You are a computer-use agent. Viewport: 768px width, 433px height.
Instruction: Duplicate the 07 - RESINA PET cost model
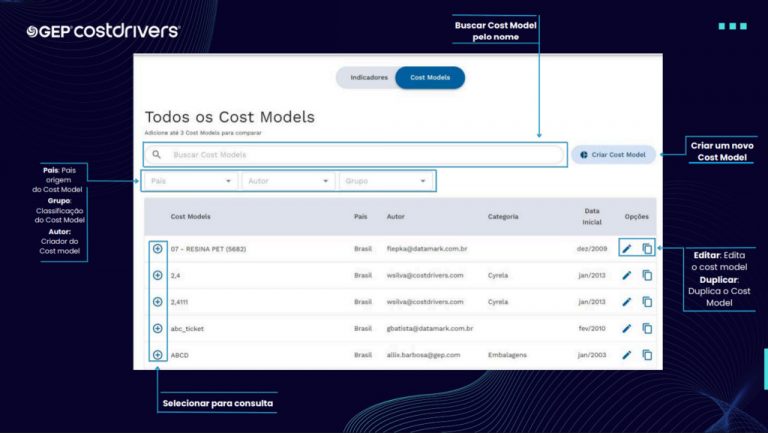tap(647, 249)
